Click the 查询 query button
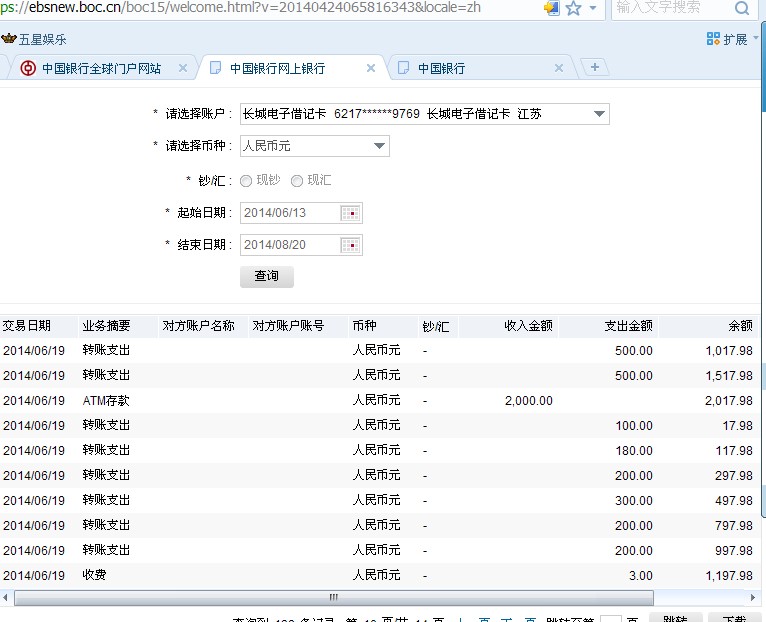 (x=267, y=276)
